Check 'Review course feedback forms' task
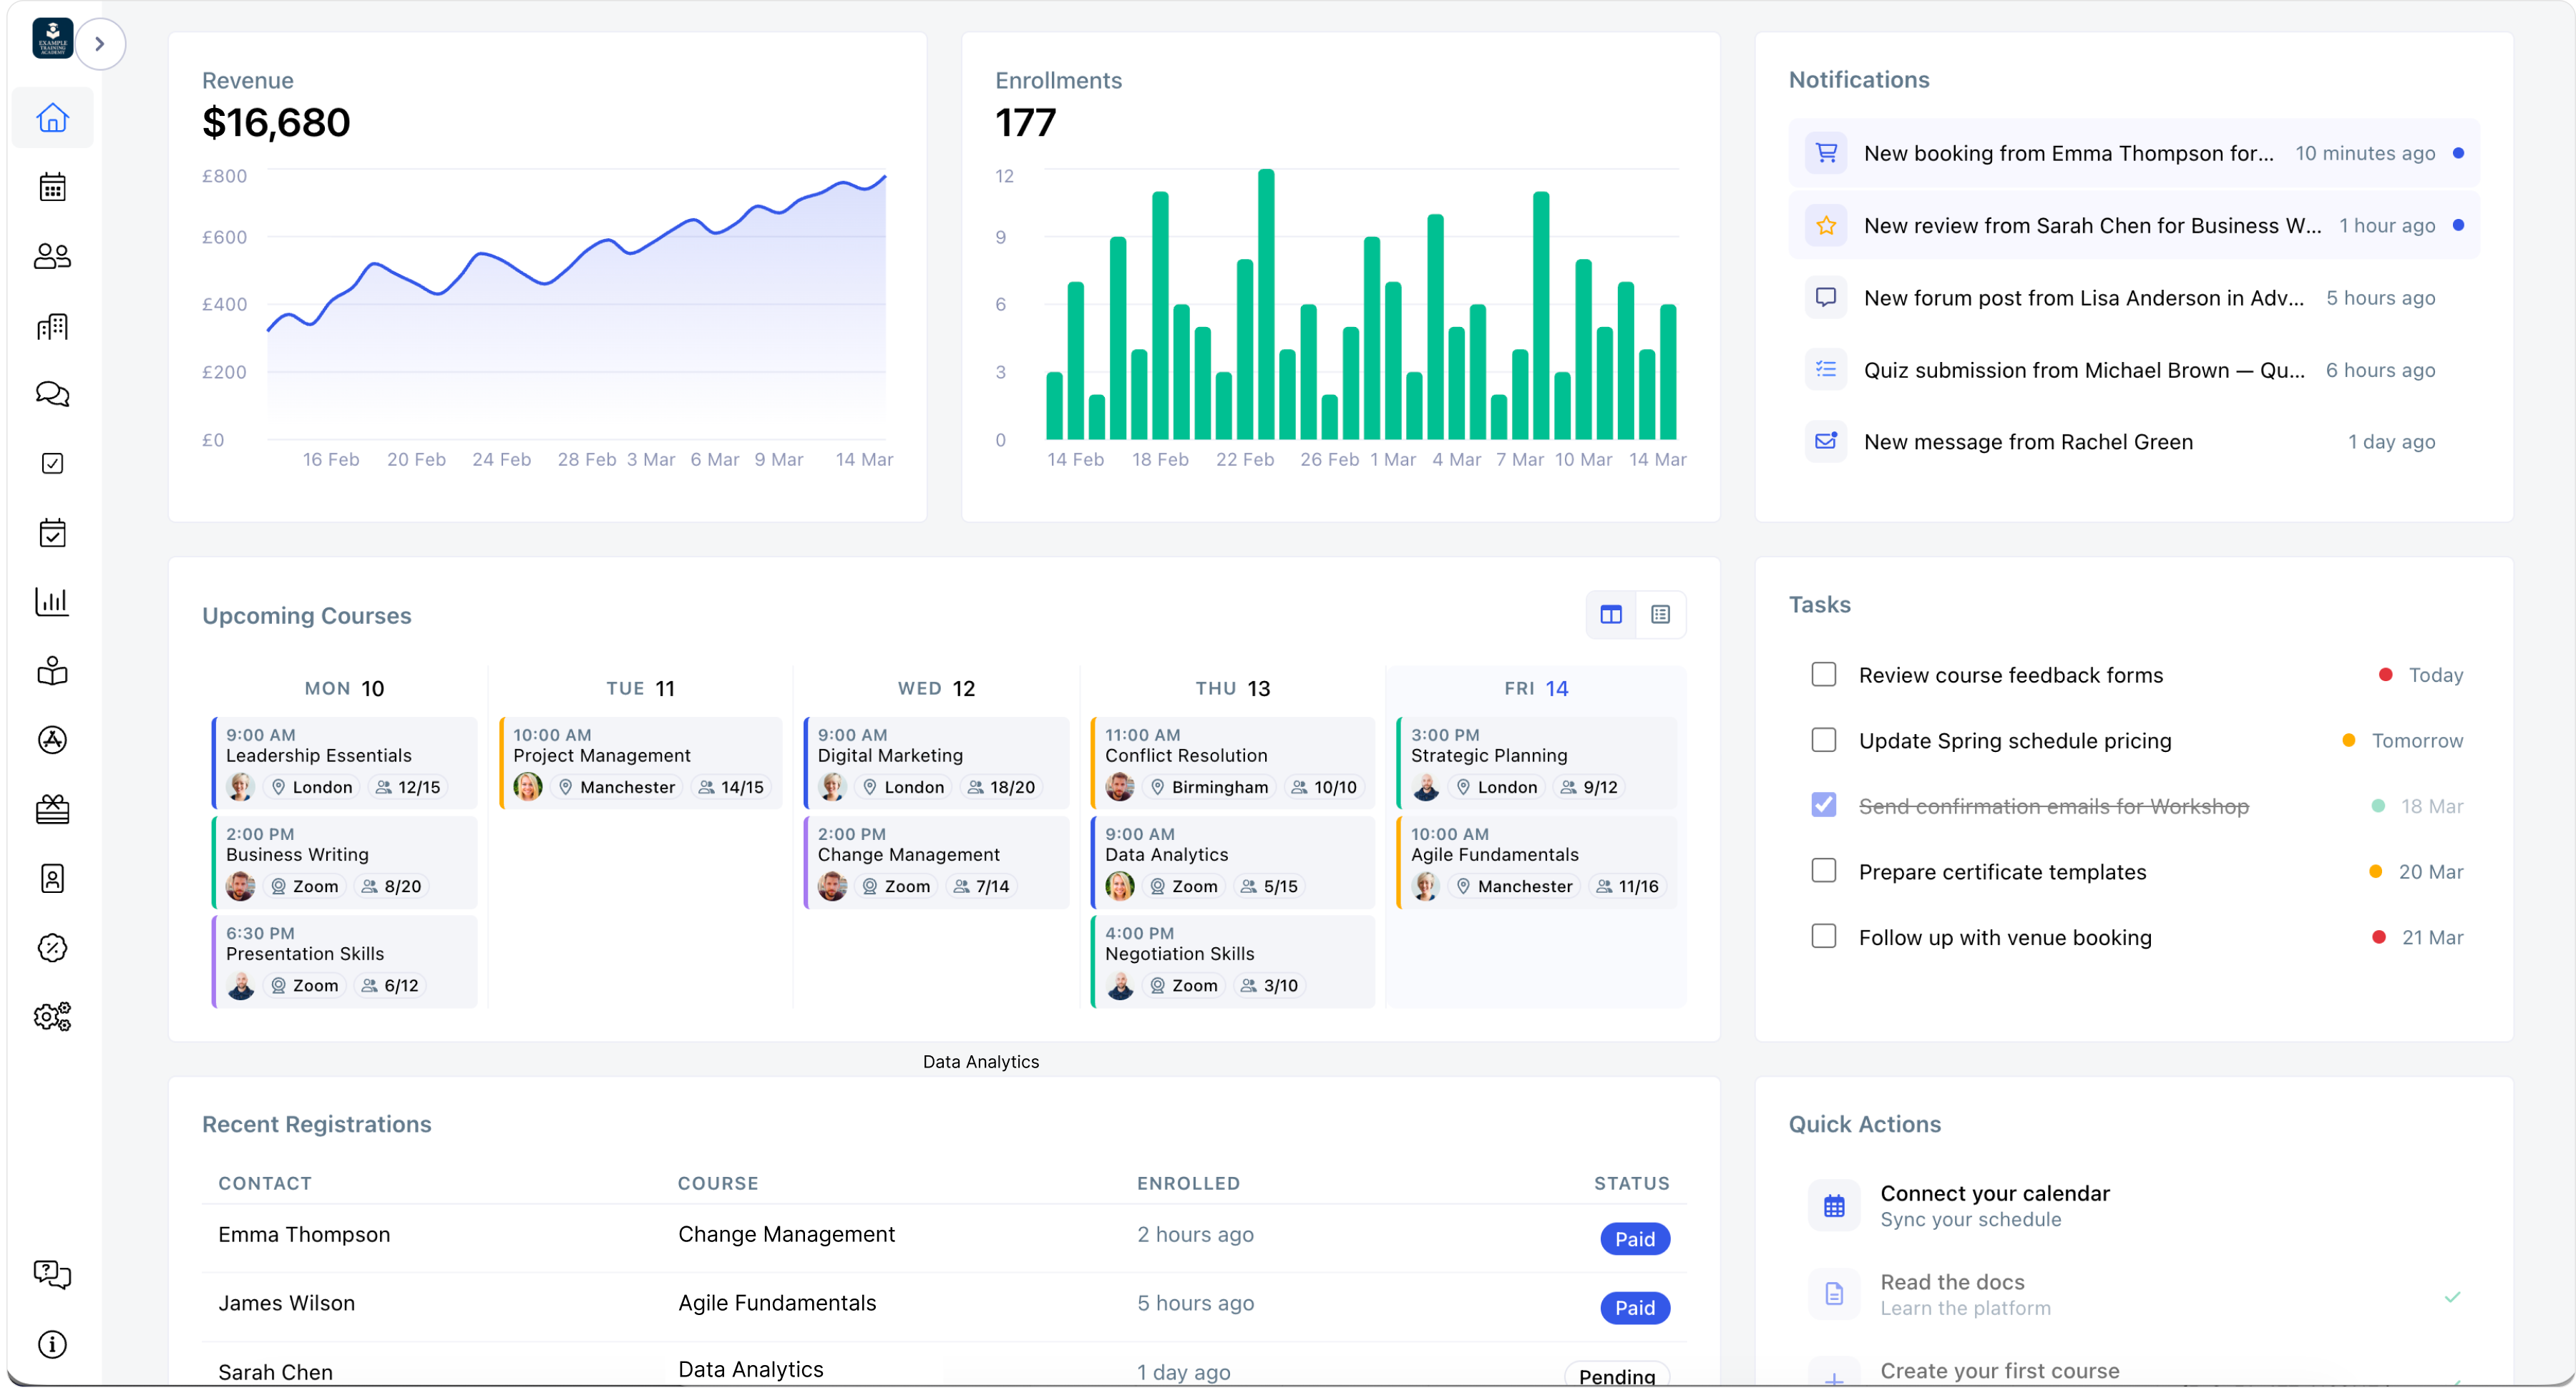 1823,675
